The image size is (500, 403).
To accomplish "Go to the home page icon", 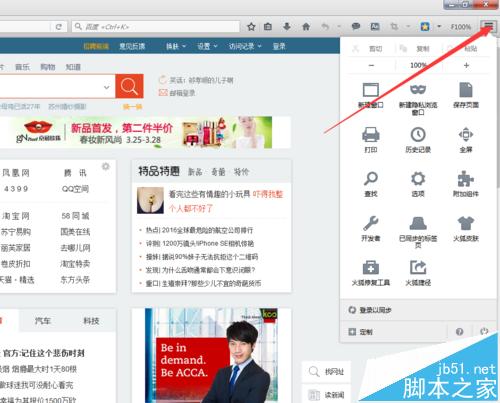I will (x=306, y=26).
